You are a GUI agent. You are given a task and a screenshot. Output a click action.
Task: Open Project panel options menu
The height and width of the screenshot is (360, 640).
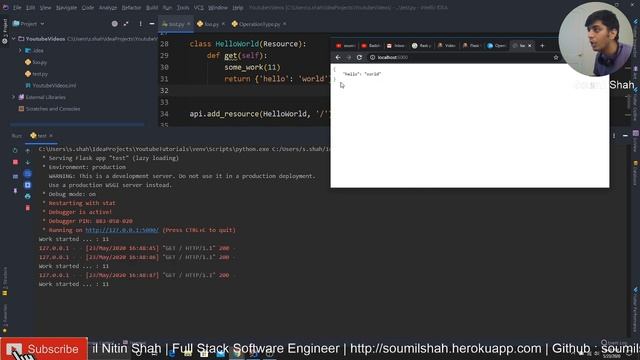140,24
